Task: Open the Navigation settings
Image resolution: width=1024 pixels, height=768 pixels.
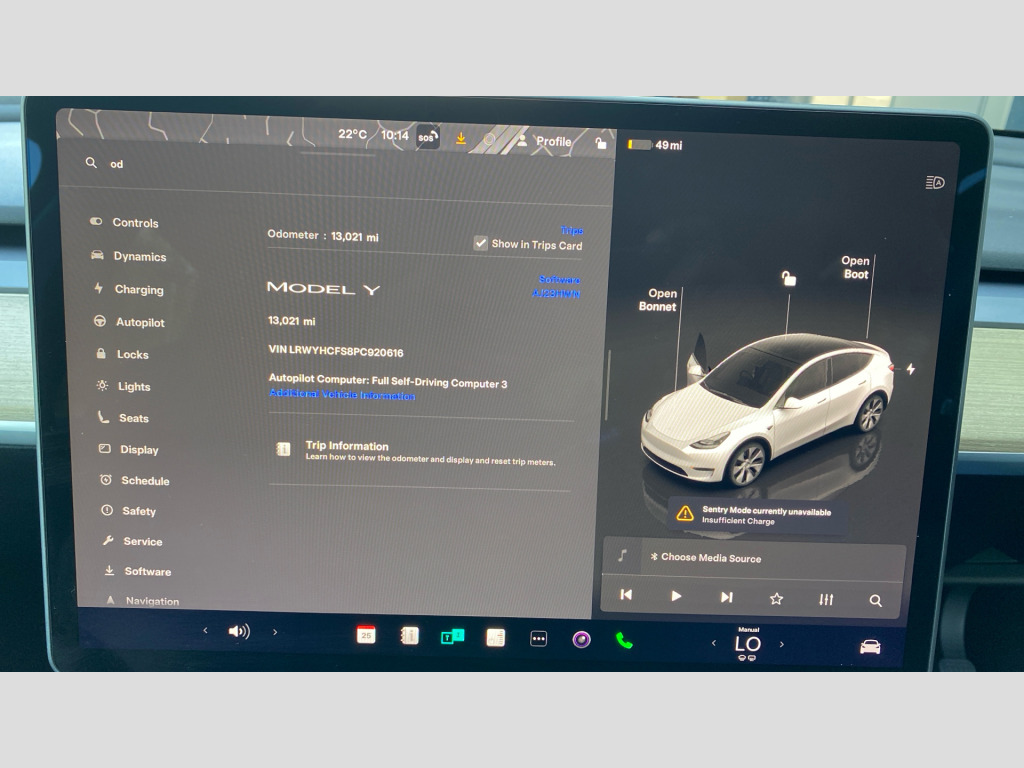Action: point(142,601)
